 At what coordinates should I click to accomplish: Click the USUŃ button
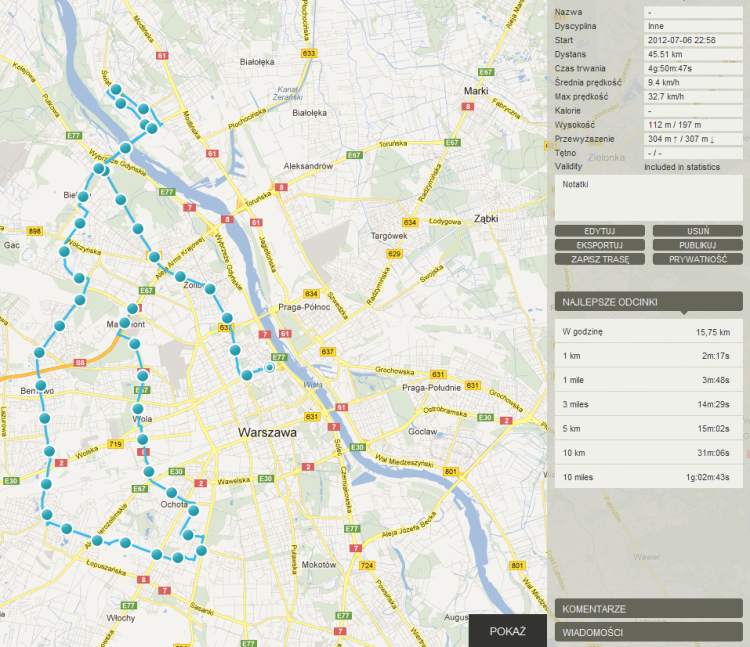click(697, 231)
